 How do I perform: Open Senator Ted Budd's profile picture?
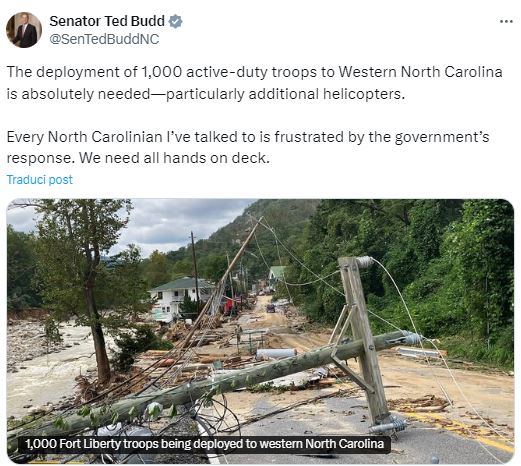pos(24,30)
